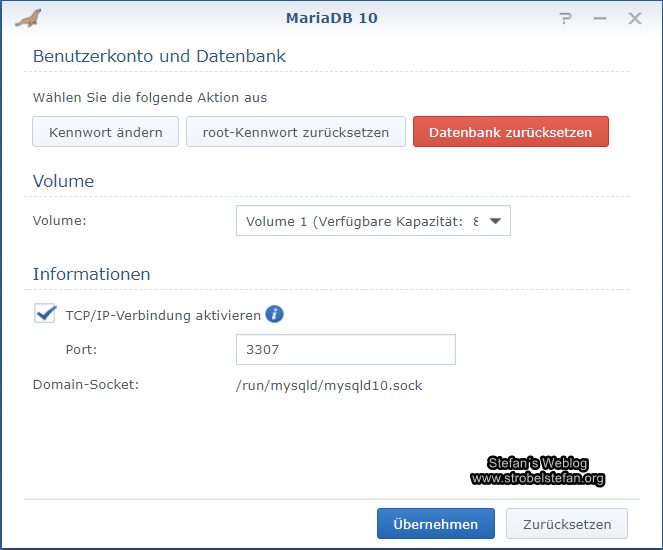
Task: Open help via question mark icon
Action: [565, 18]
